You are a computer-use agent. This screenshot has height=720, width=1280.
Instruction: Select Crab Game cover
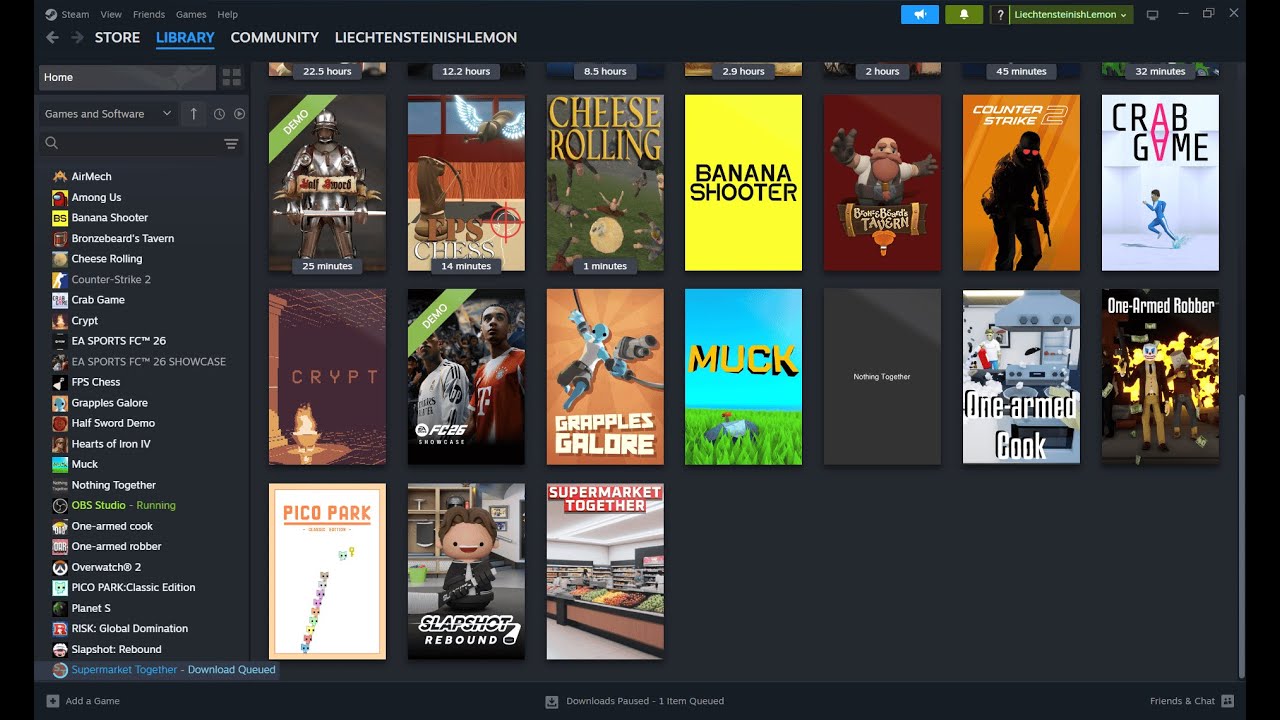tap(1160, 183)
